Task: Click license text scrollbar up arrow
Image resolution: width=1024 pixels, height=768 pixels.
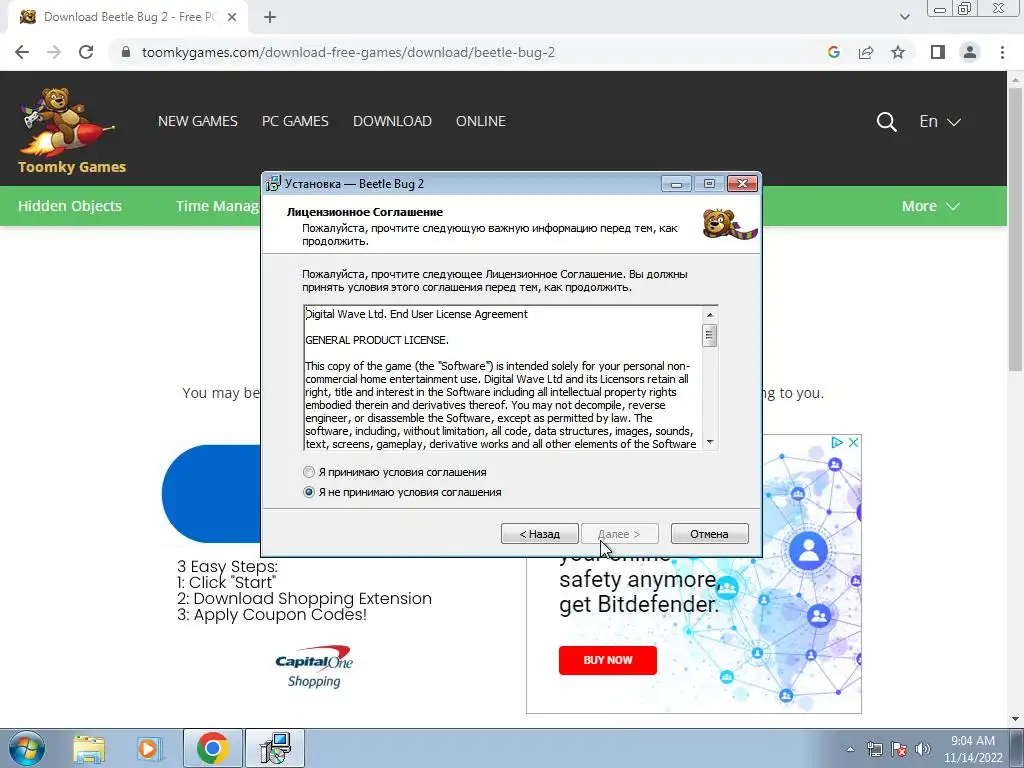Action: click(x=710, y=315)
